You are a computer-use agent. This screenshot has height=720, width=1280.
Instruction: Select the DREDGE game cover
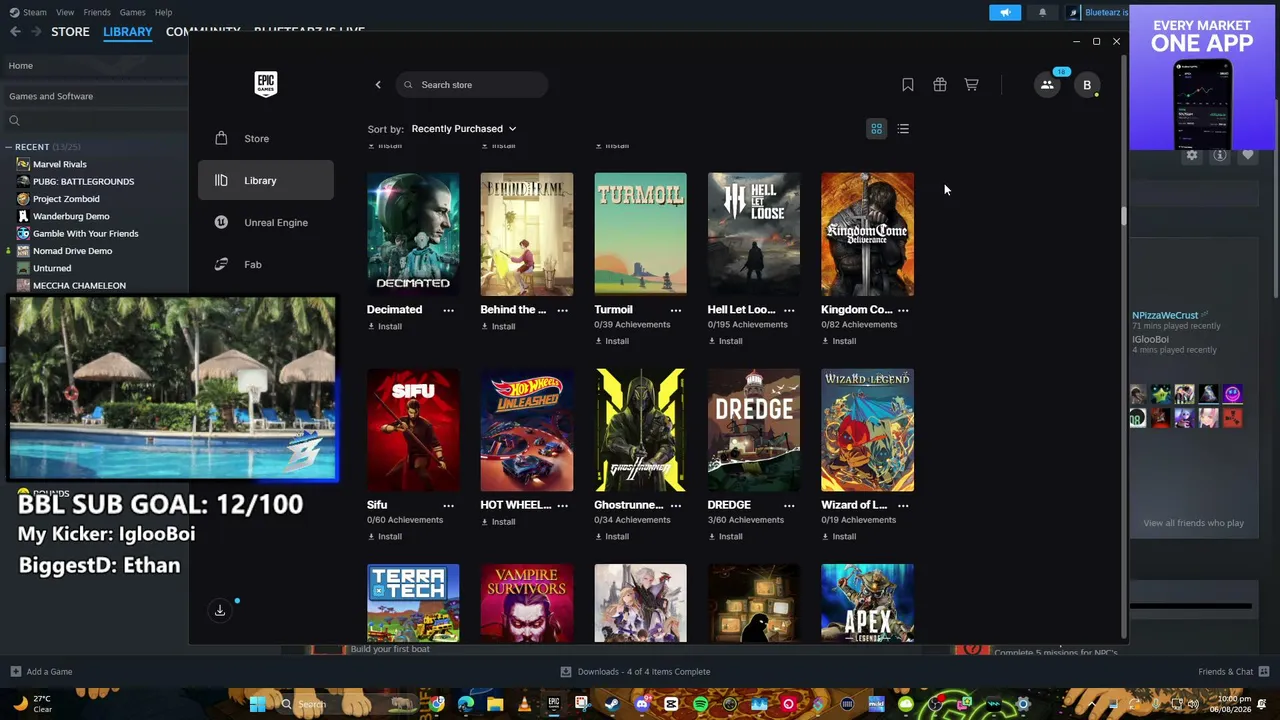pos(754,430)
